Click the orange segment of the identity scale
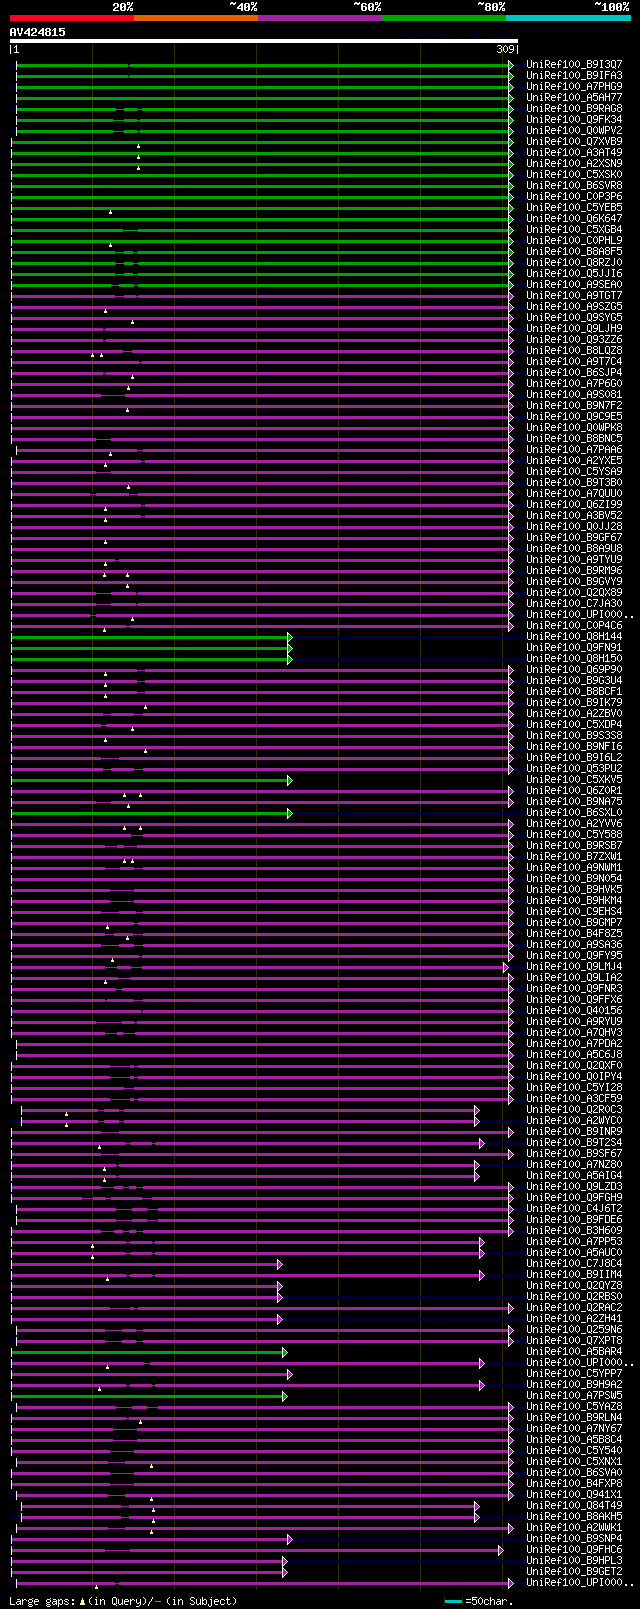Image resolution: width=640 pixels, height=1609 pixels. (196, 18)
